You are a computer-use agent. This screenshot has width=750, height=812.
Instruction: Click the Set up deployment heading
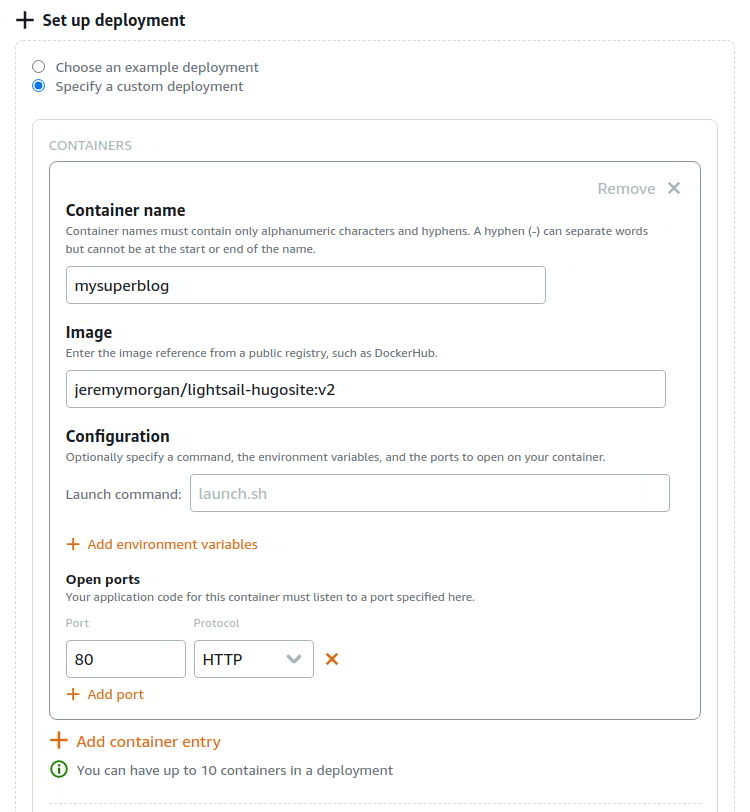pyautogui.click(x=113, y=20)
